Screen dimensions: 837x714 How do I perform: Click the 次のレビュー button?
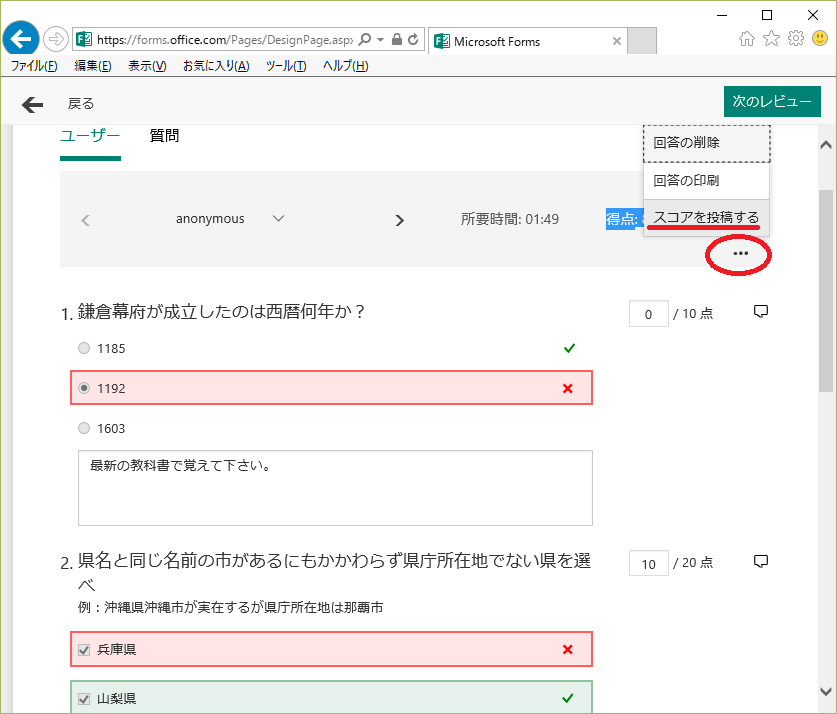pyautogui.click(x=772, y=102)
